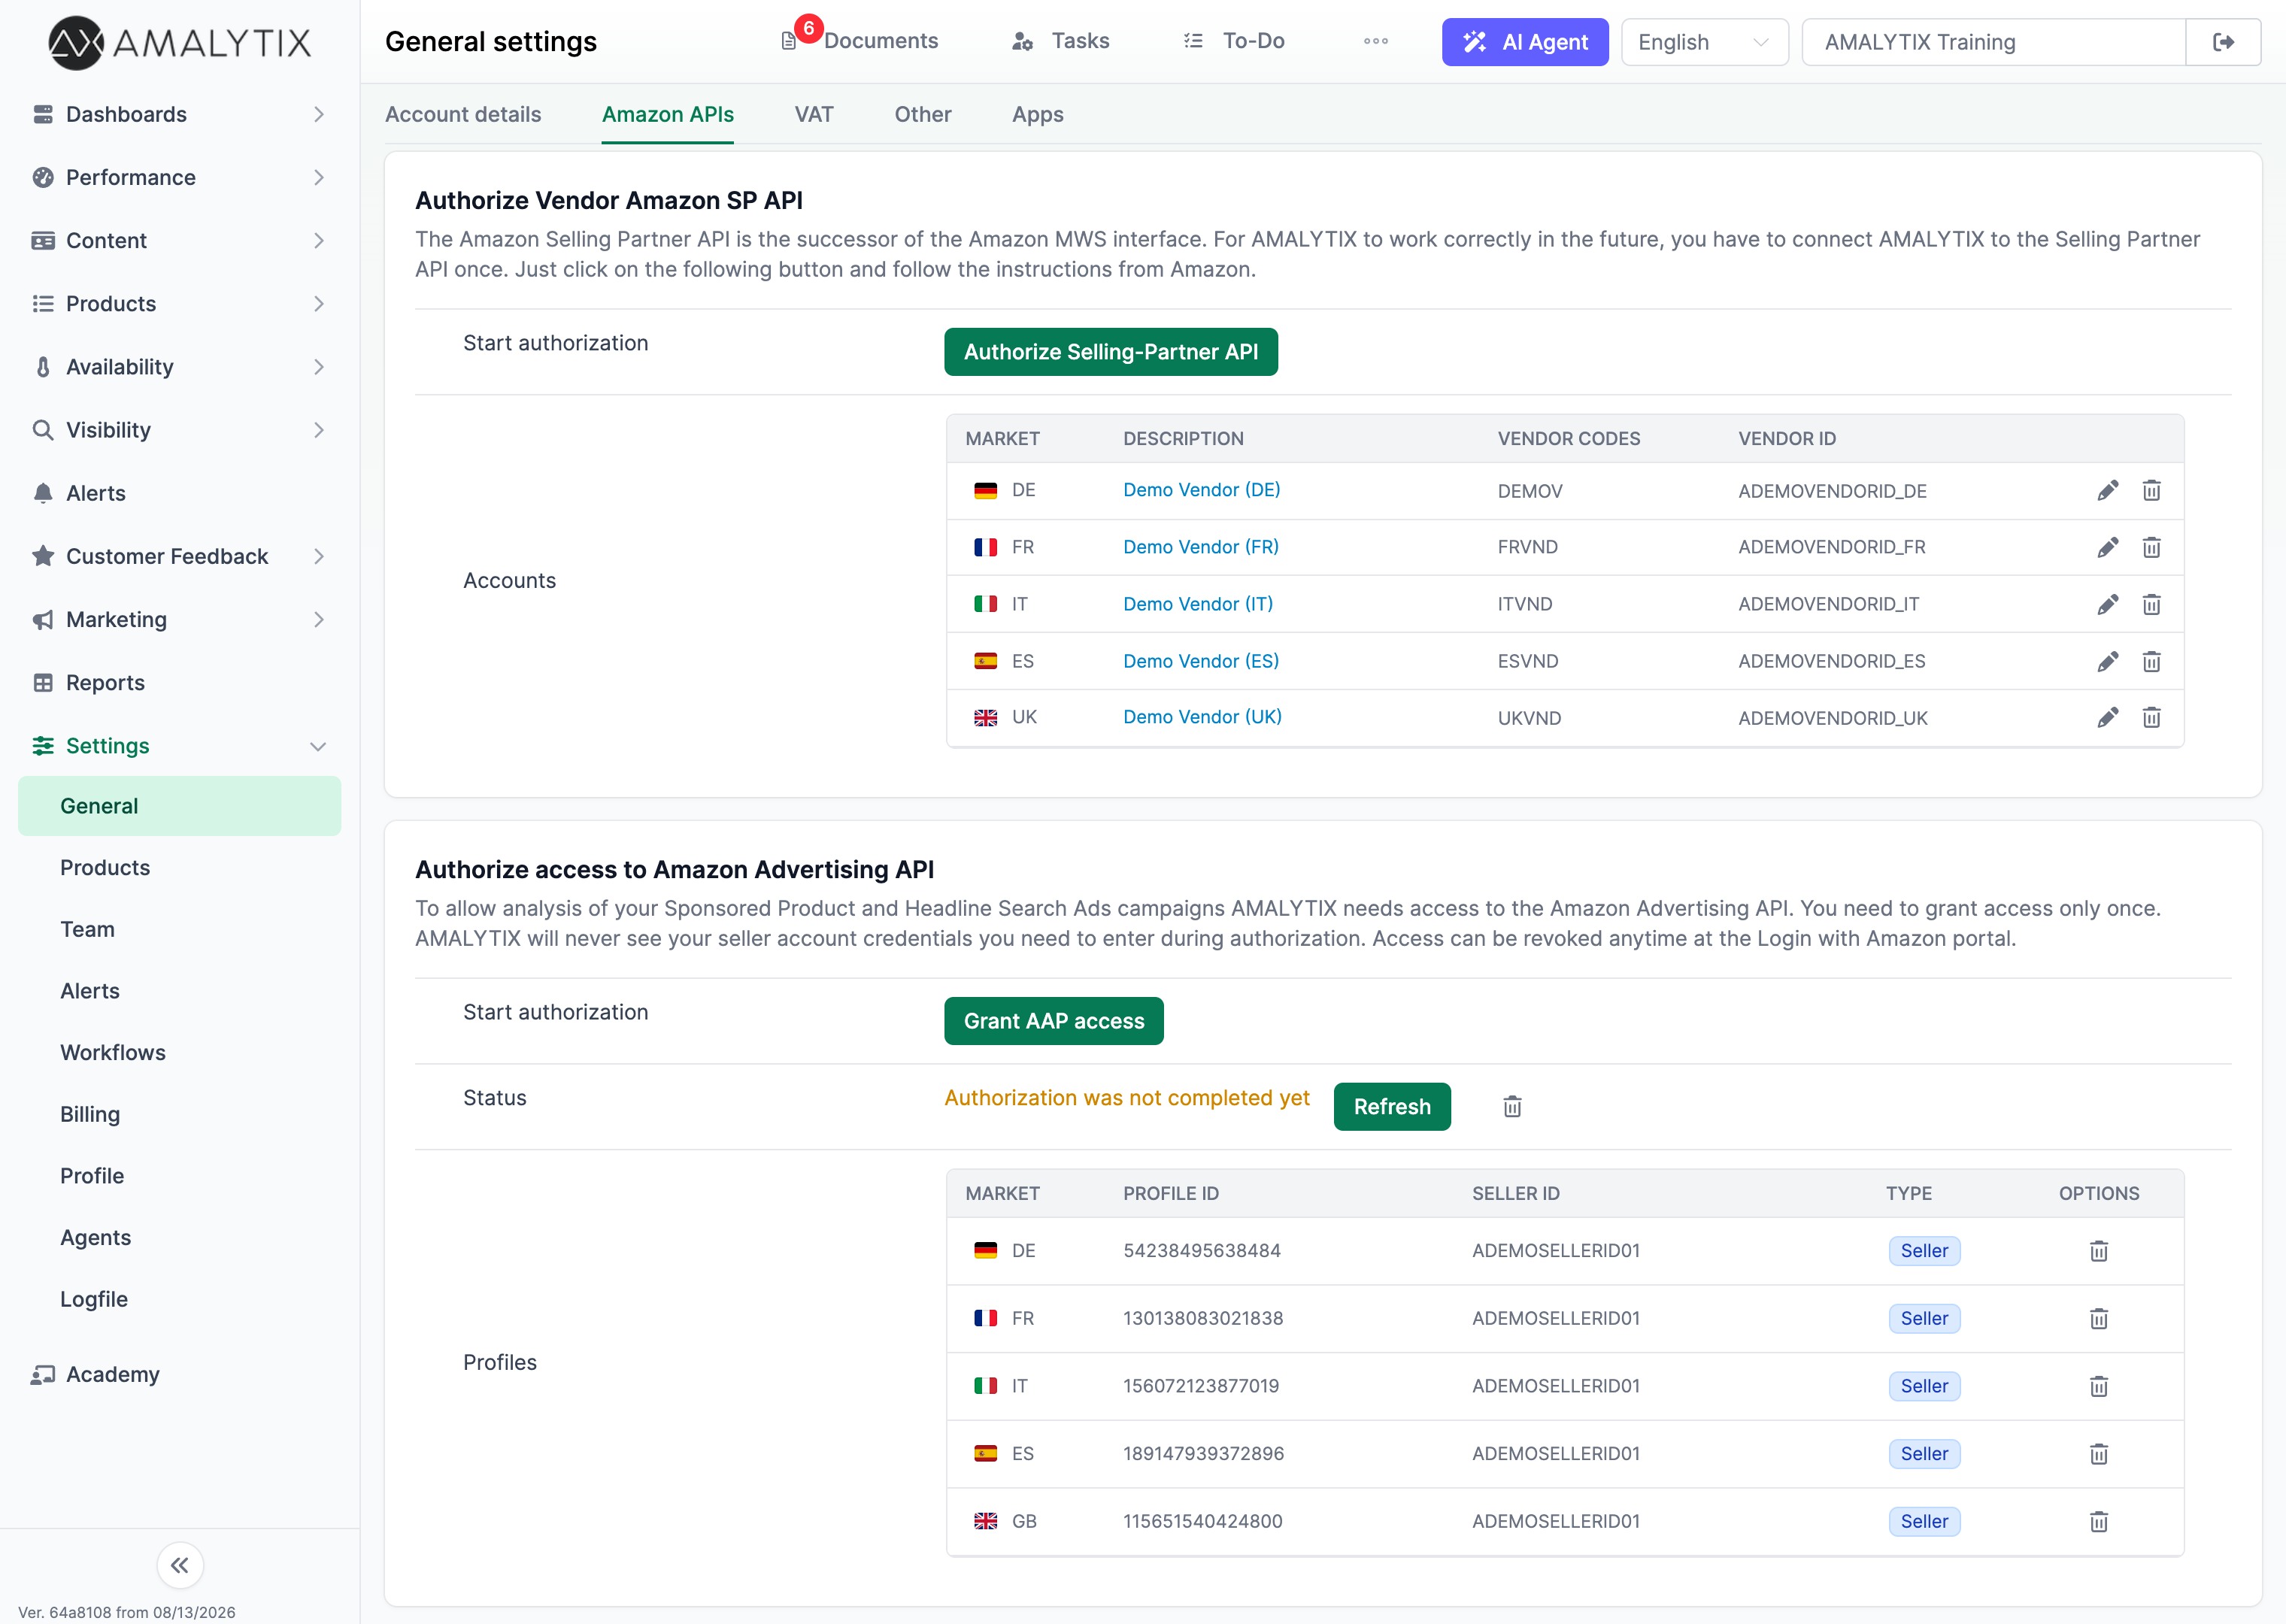Open the To-Do list
2286x1624 pixels.
coord(1234,41)
